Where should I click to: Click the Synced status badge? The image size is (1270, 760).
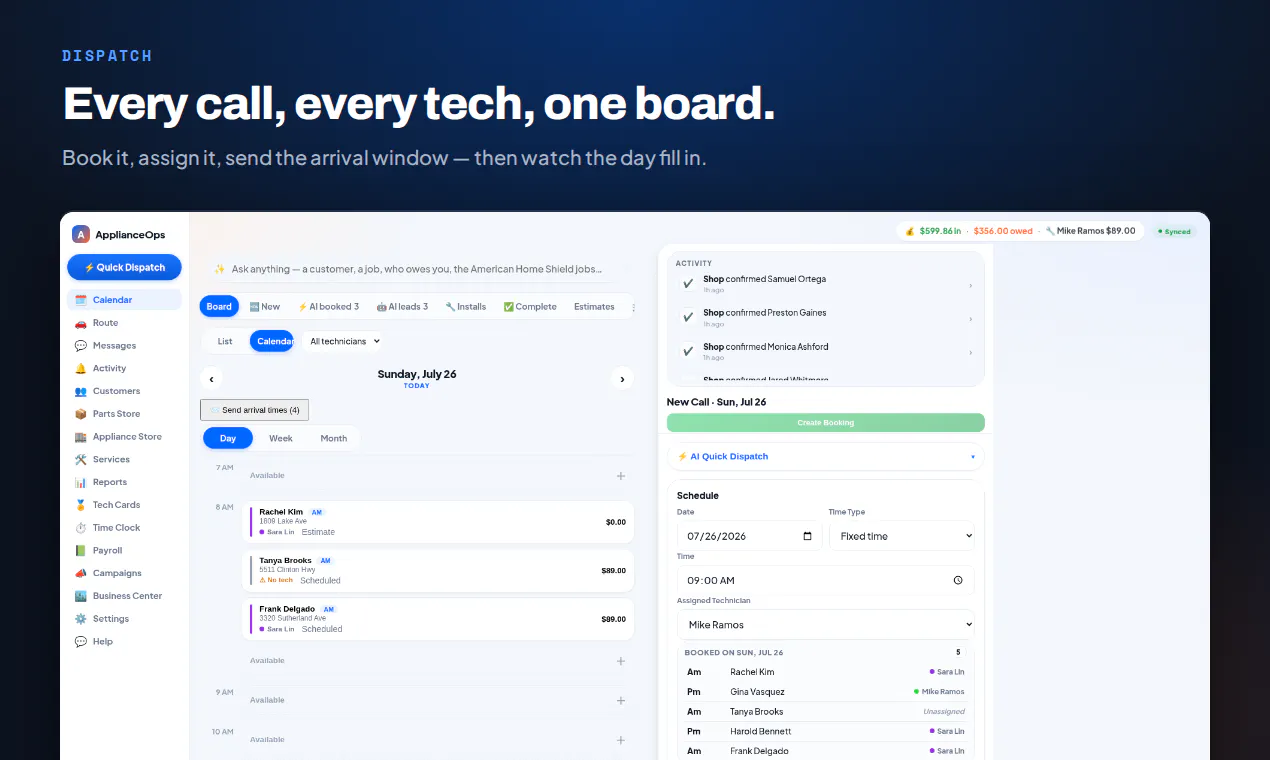pos(1174,231)
